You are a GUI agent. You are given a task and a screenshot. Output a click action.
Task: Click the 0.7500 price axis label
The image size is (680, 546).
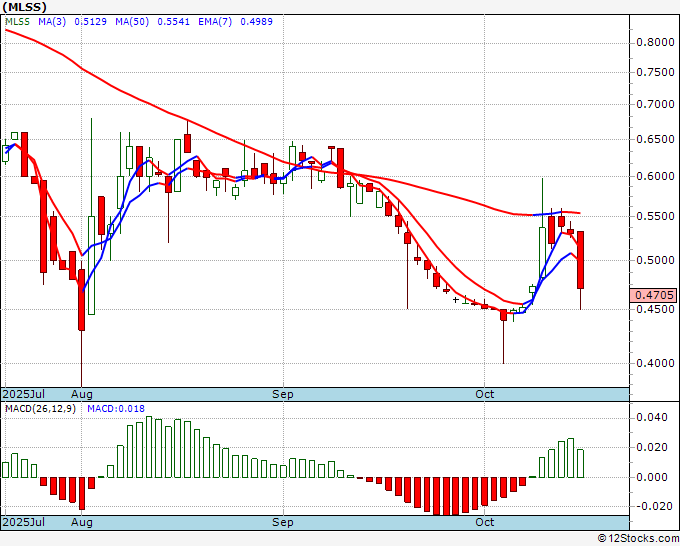[x=655, y=72]
